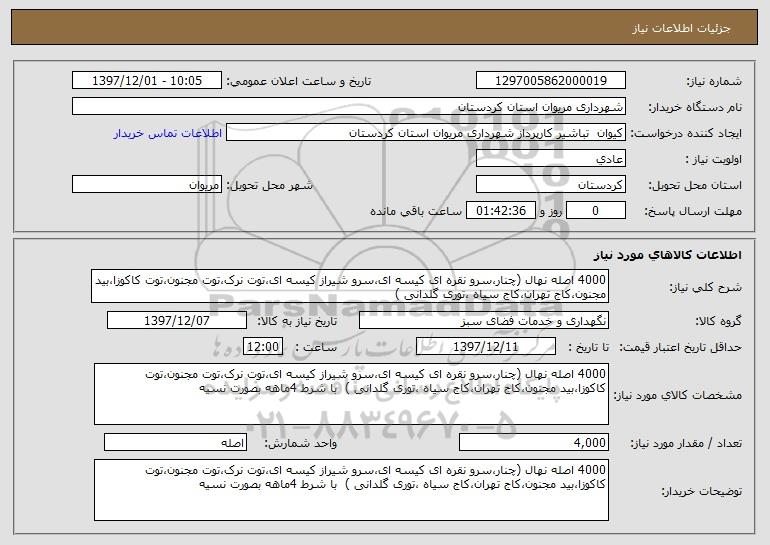Click the شرح کلی نیاز description box
The image size is (770, 545).
[350, 286]
